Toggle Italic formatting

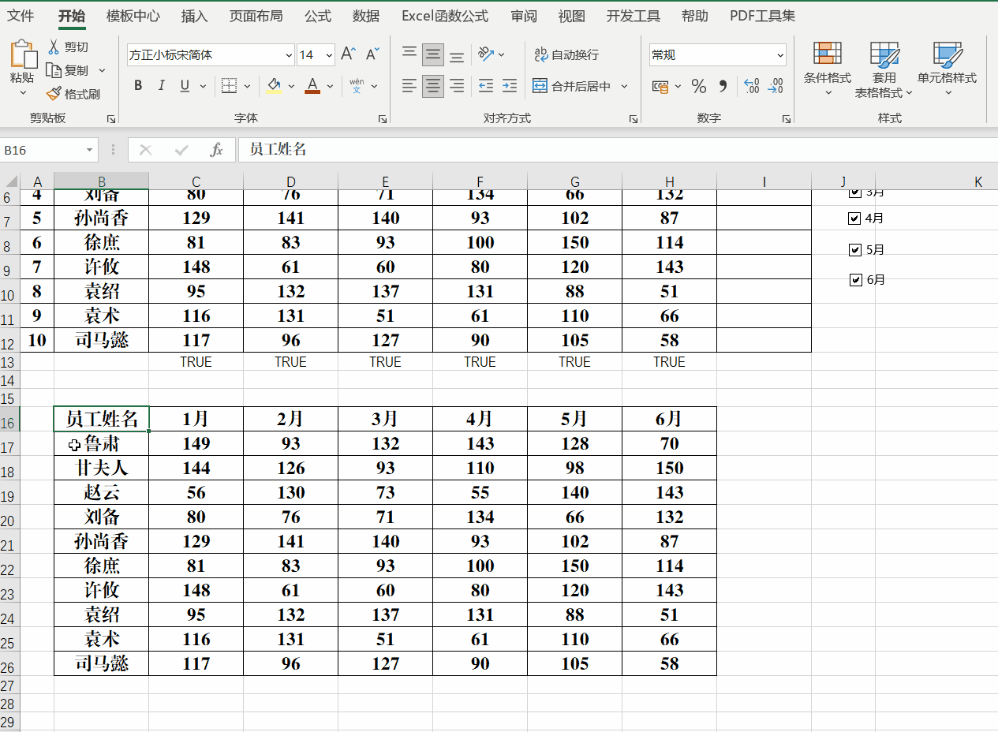pos(161,85)
